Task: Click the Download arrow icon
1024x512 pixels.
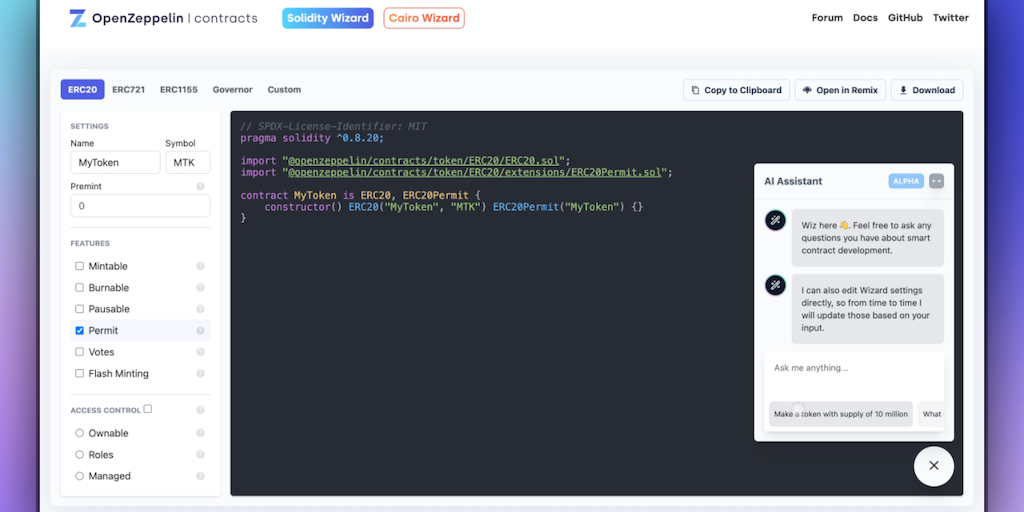Action: pyautogui.click(x=904, y=90)
